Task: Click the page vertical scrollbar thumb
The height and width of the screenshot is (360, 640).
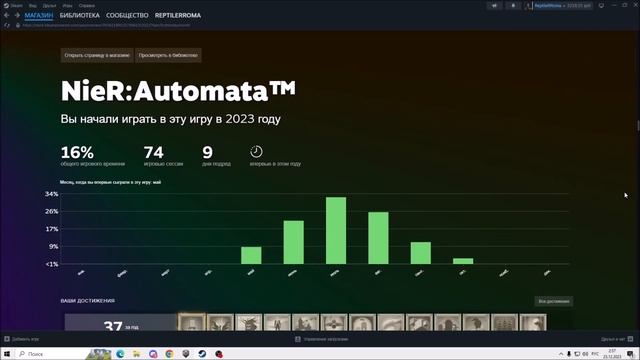Action: 638,126
